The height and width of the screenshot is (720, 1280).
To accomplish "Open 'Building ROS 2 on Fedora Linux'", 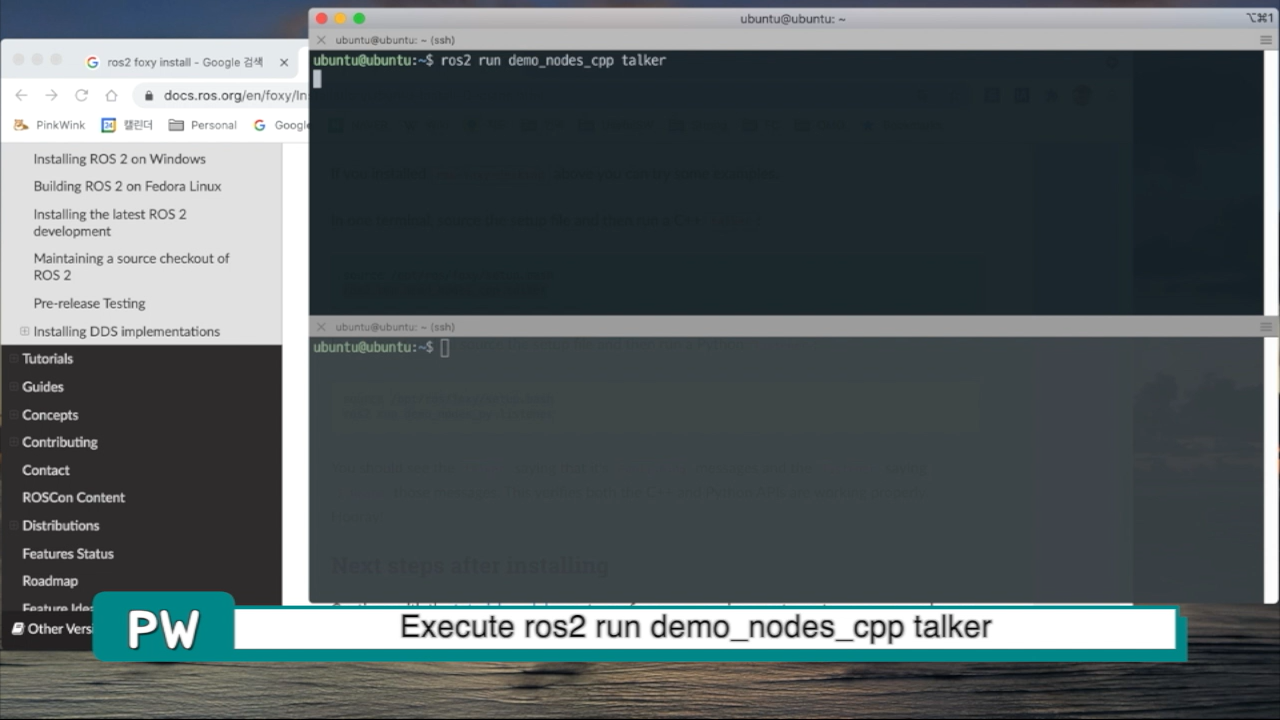I will [x=127, y=186].
